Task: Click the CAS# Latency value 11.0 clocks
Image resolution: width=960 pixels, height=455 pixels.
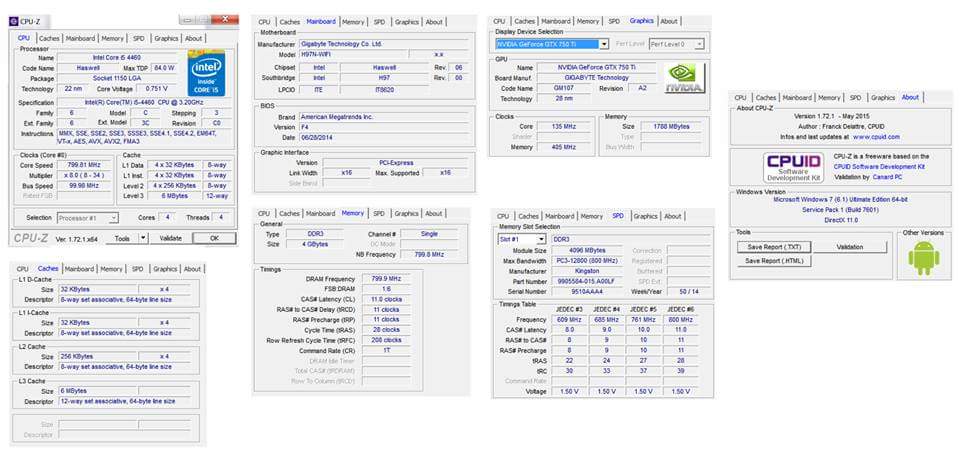Action: (x=386, y=300)
